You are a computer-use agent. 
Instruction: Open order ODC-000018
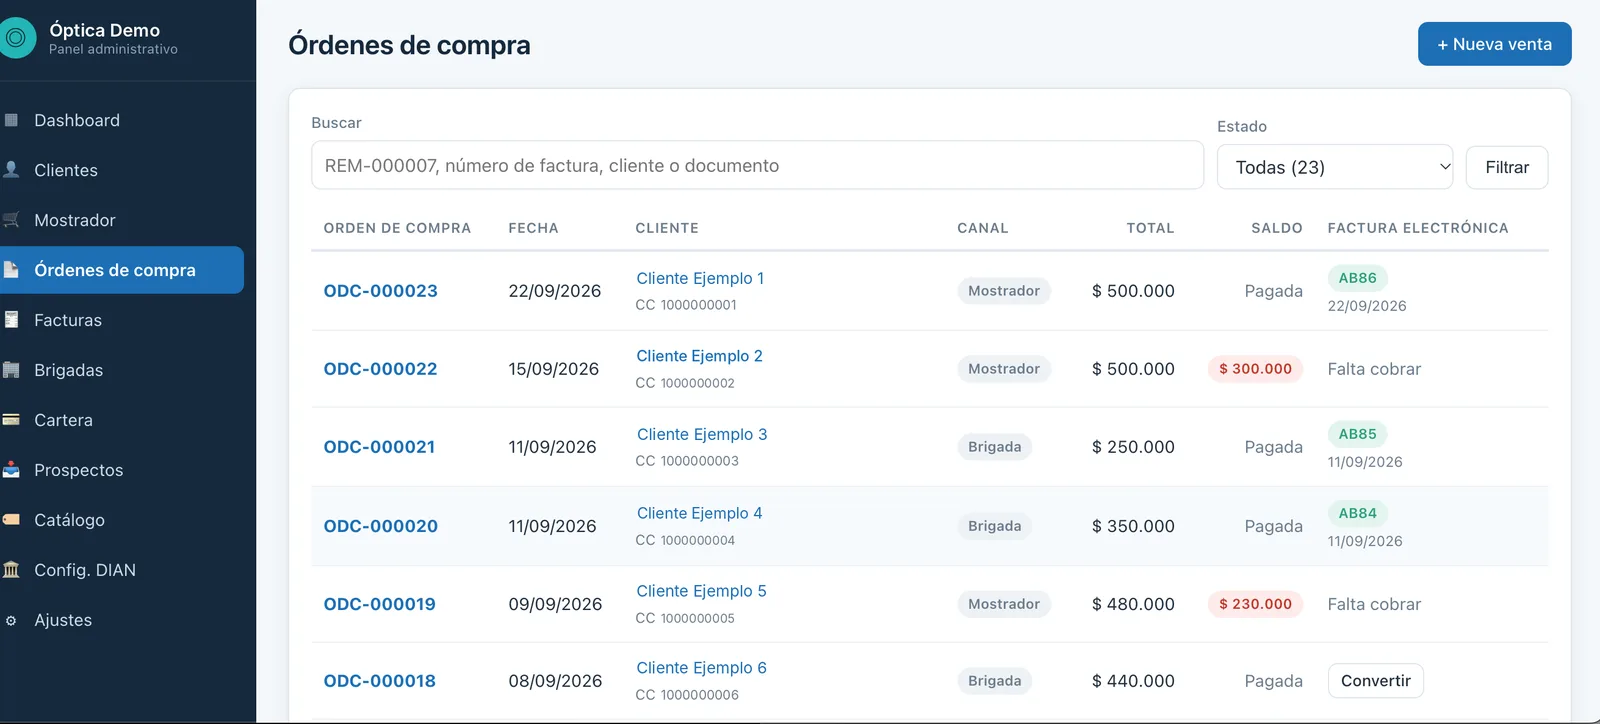(x=380, y=681)
